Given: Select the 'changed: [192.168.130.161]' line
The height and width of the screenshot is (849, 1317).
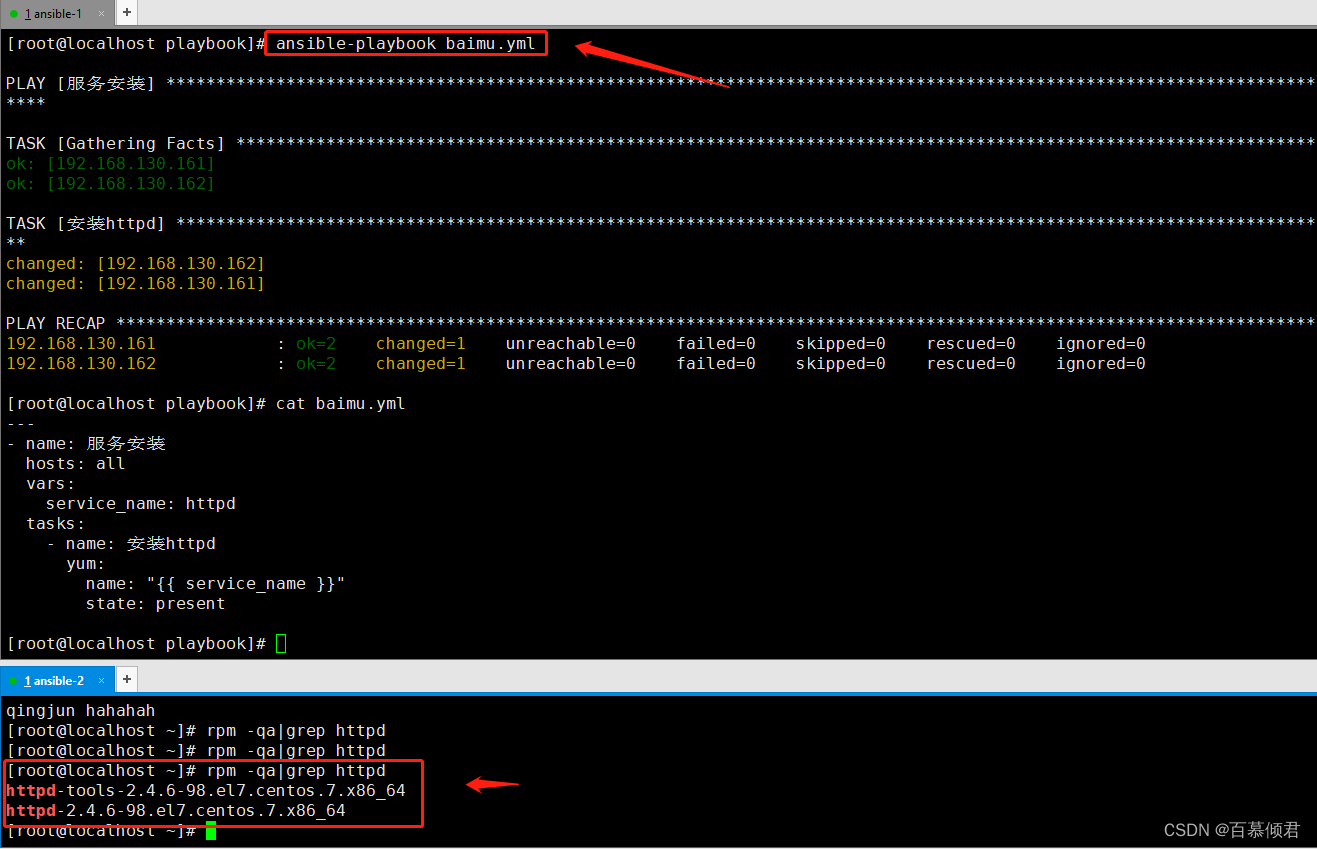Looking at the screenshot, I should tap(135, 284).
